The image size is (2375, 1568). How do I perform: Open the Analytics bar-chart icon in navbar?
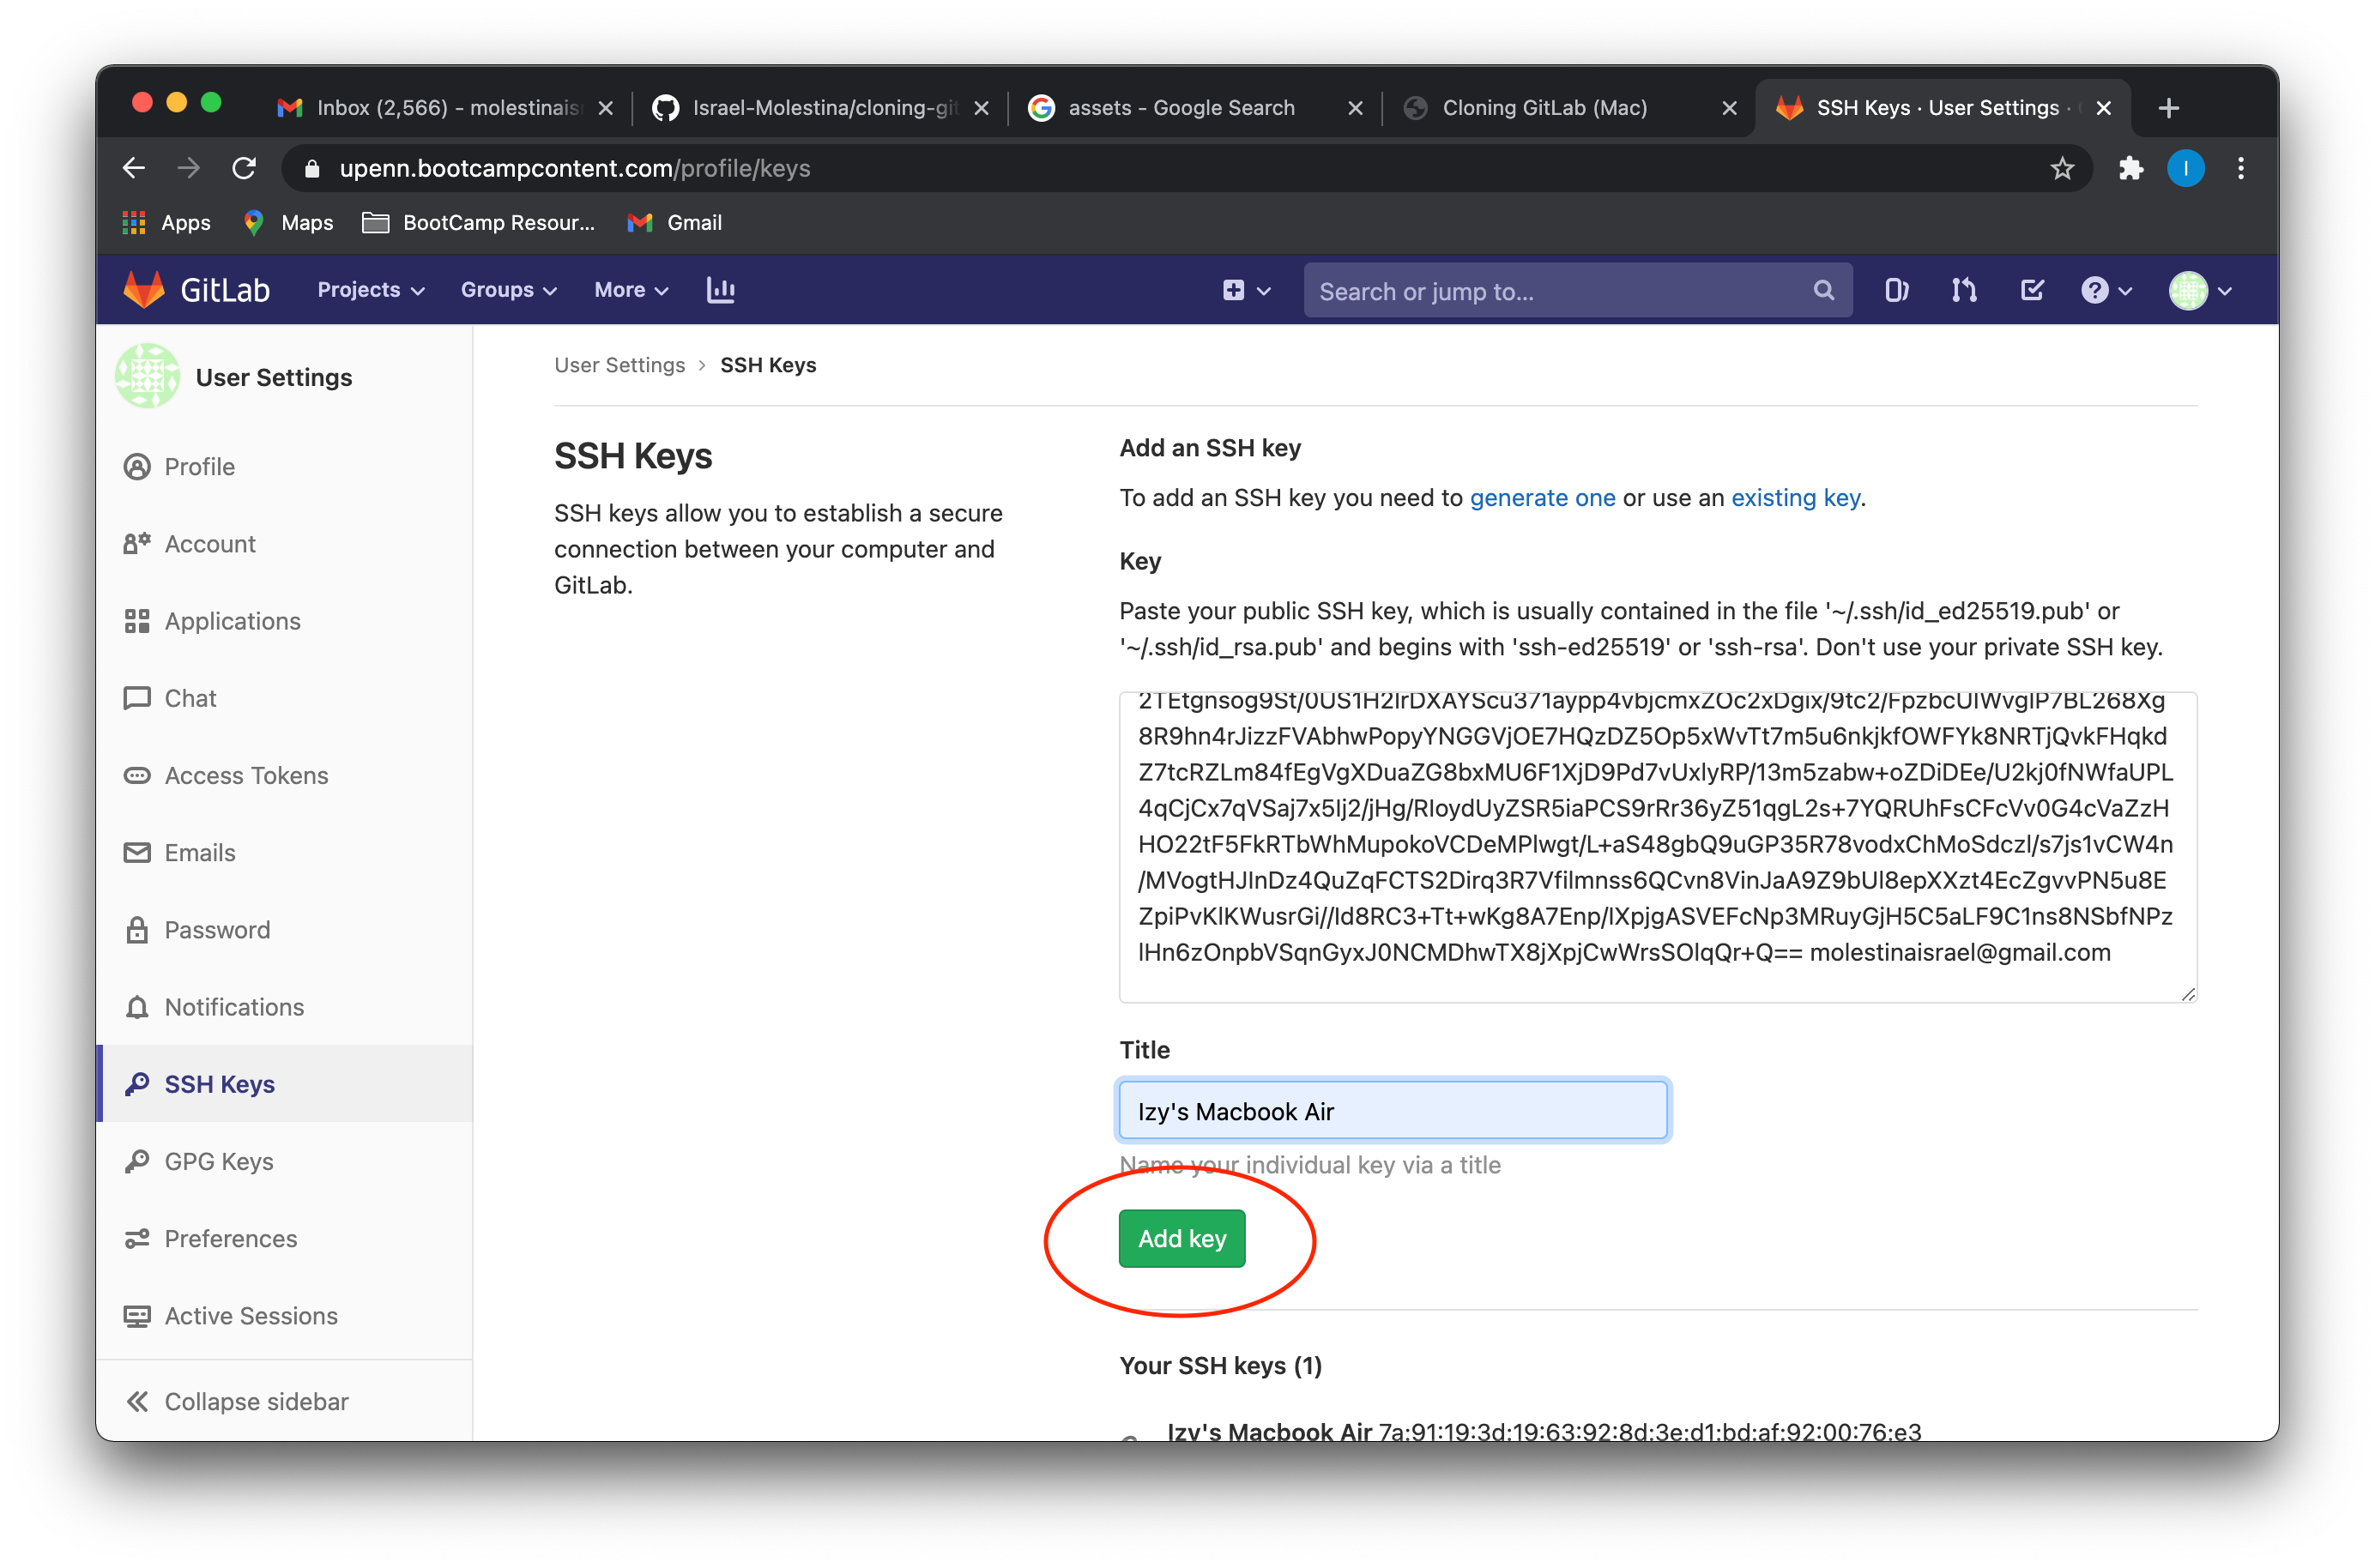[720, 290]
